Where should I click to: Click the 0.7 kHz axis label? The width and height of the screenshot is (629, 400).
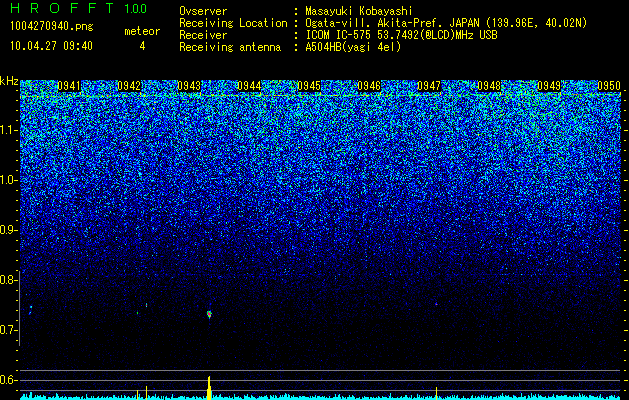pyautogui.click(x=8, y=330)
